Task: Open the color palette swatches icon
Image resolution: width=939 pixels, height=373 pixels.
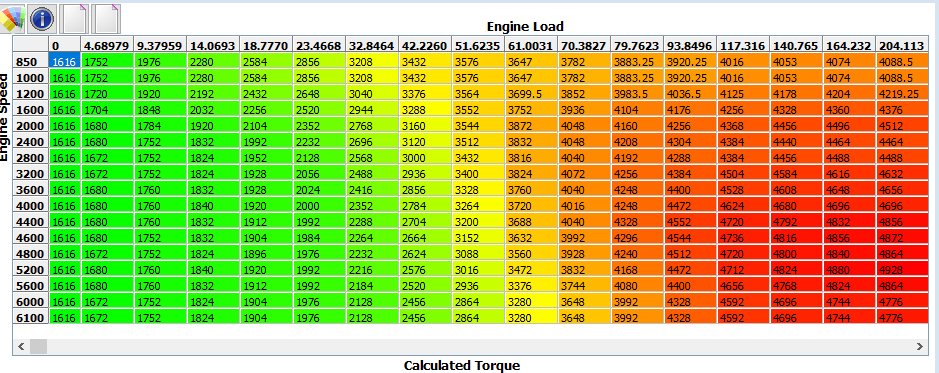Action: pyautogui.click(x=12, y=19)
